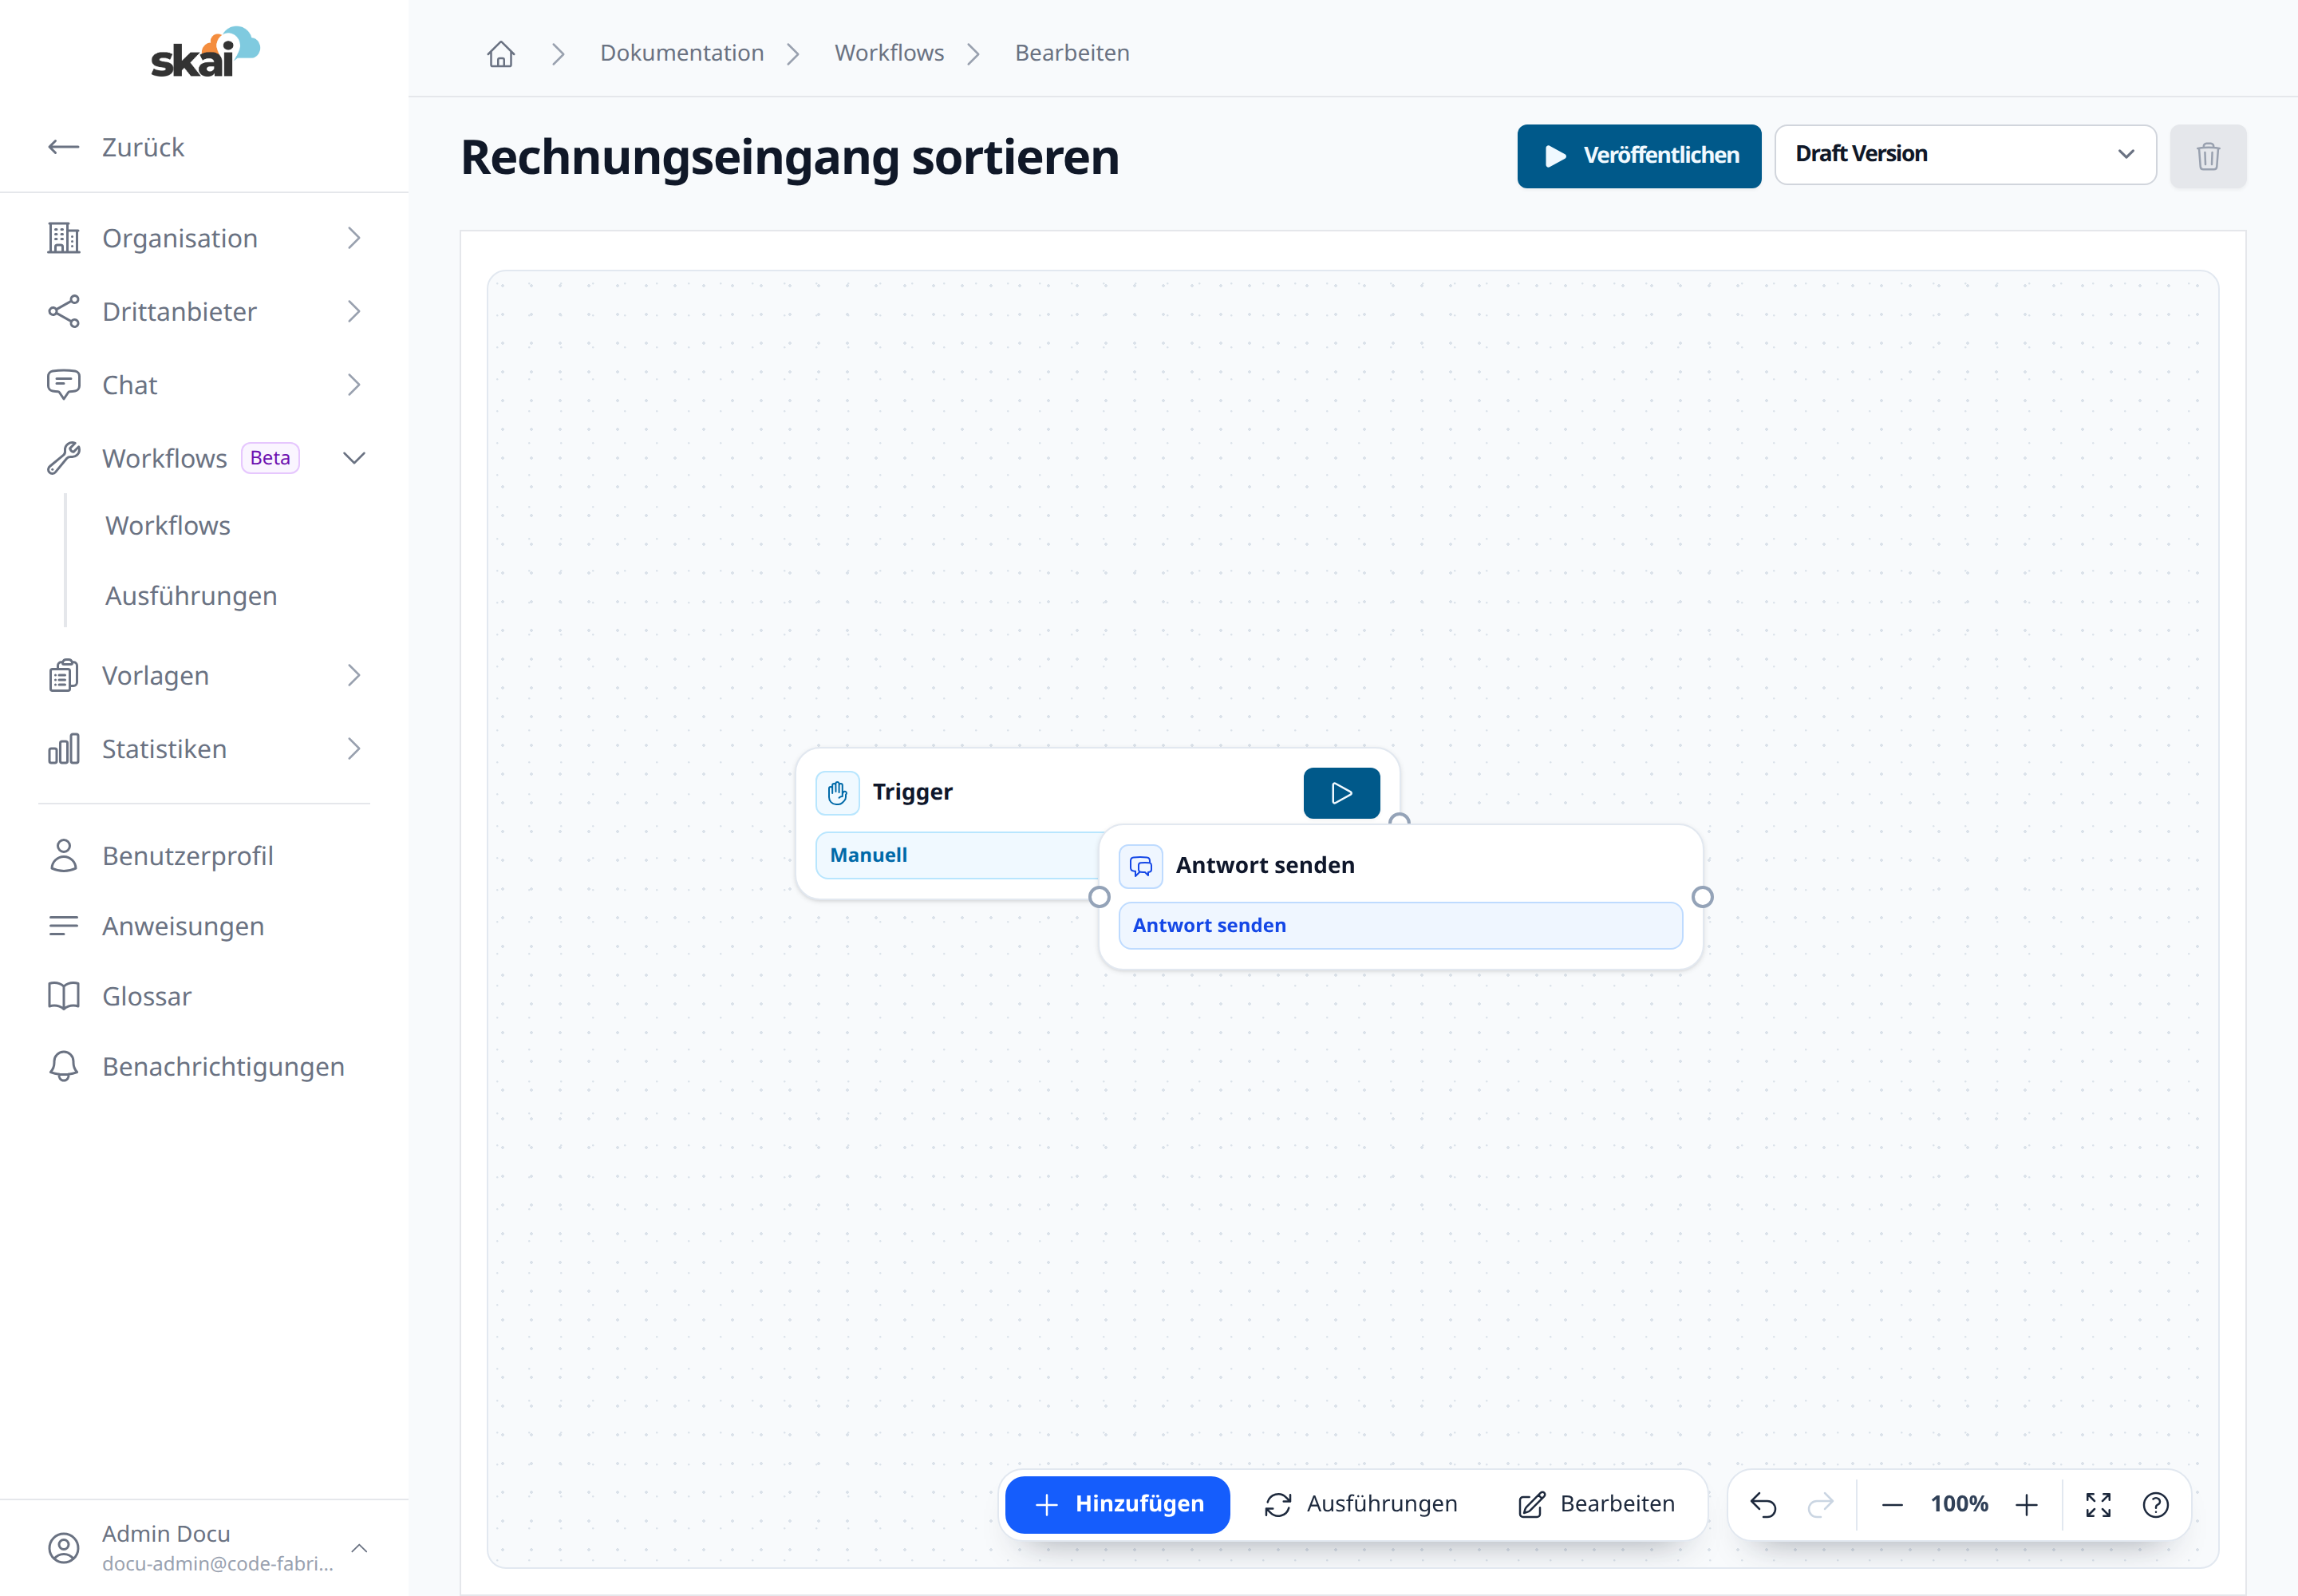Click the trash delete icon

click(x=2208, y=156)
